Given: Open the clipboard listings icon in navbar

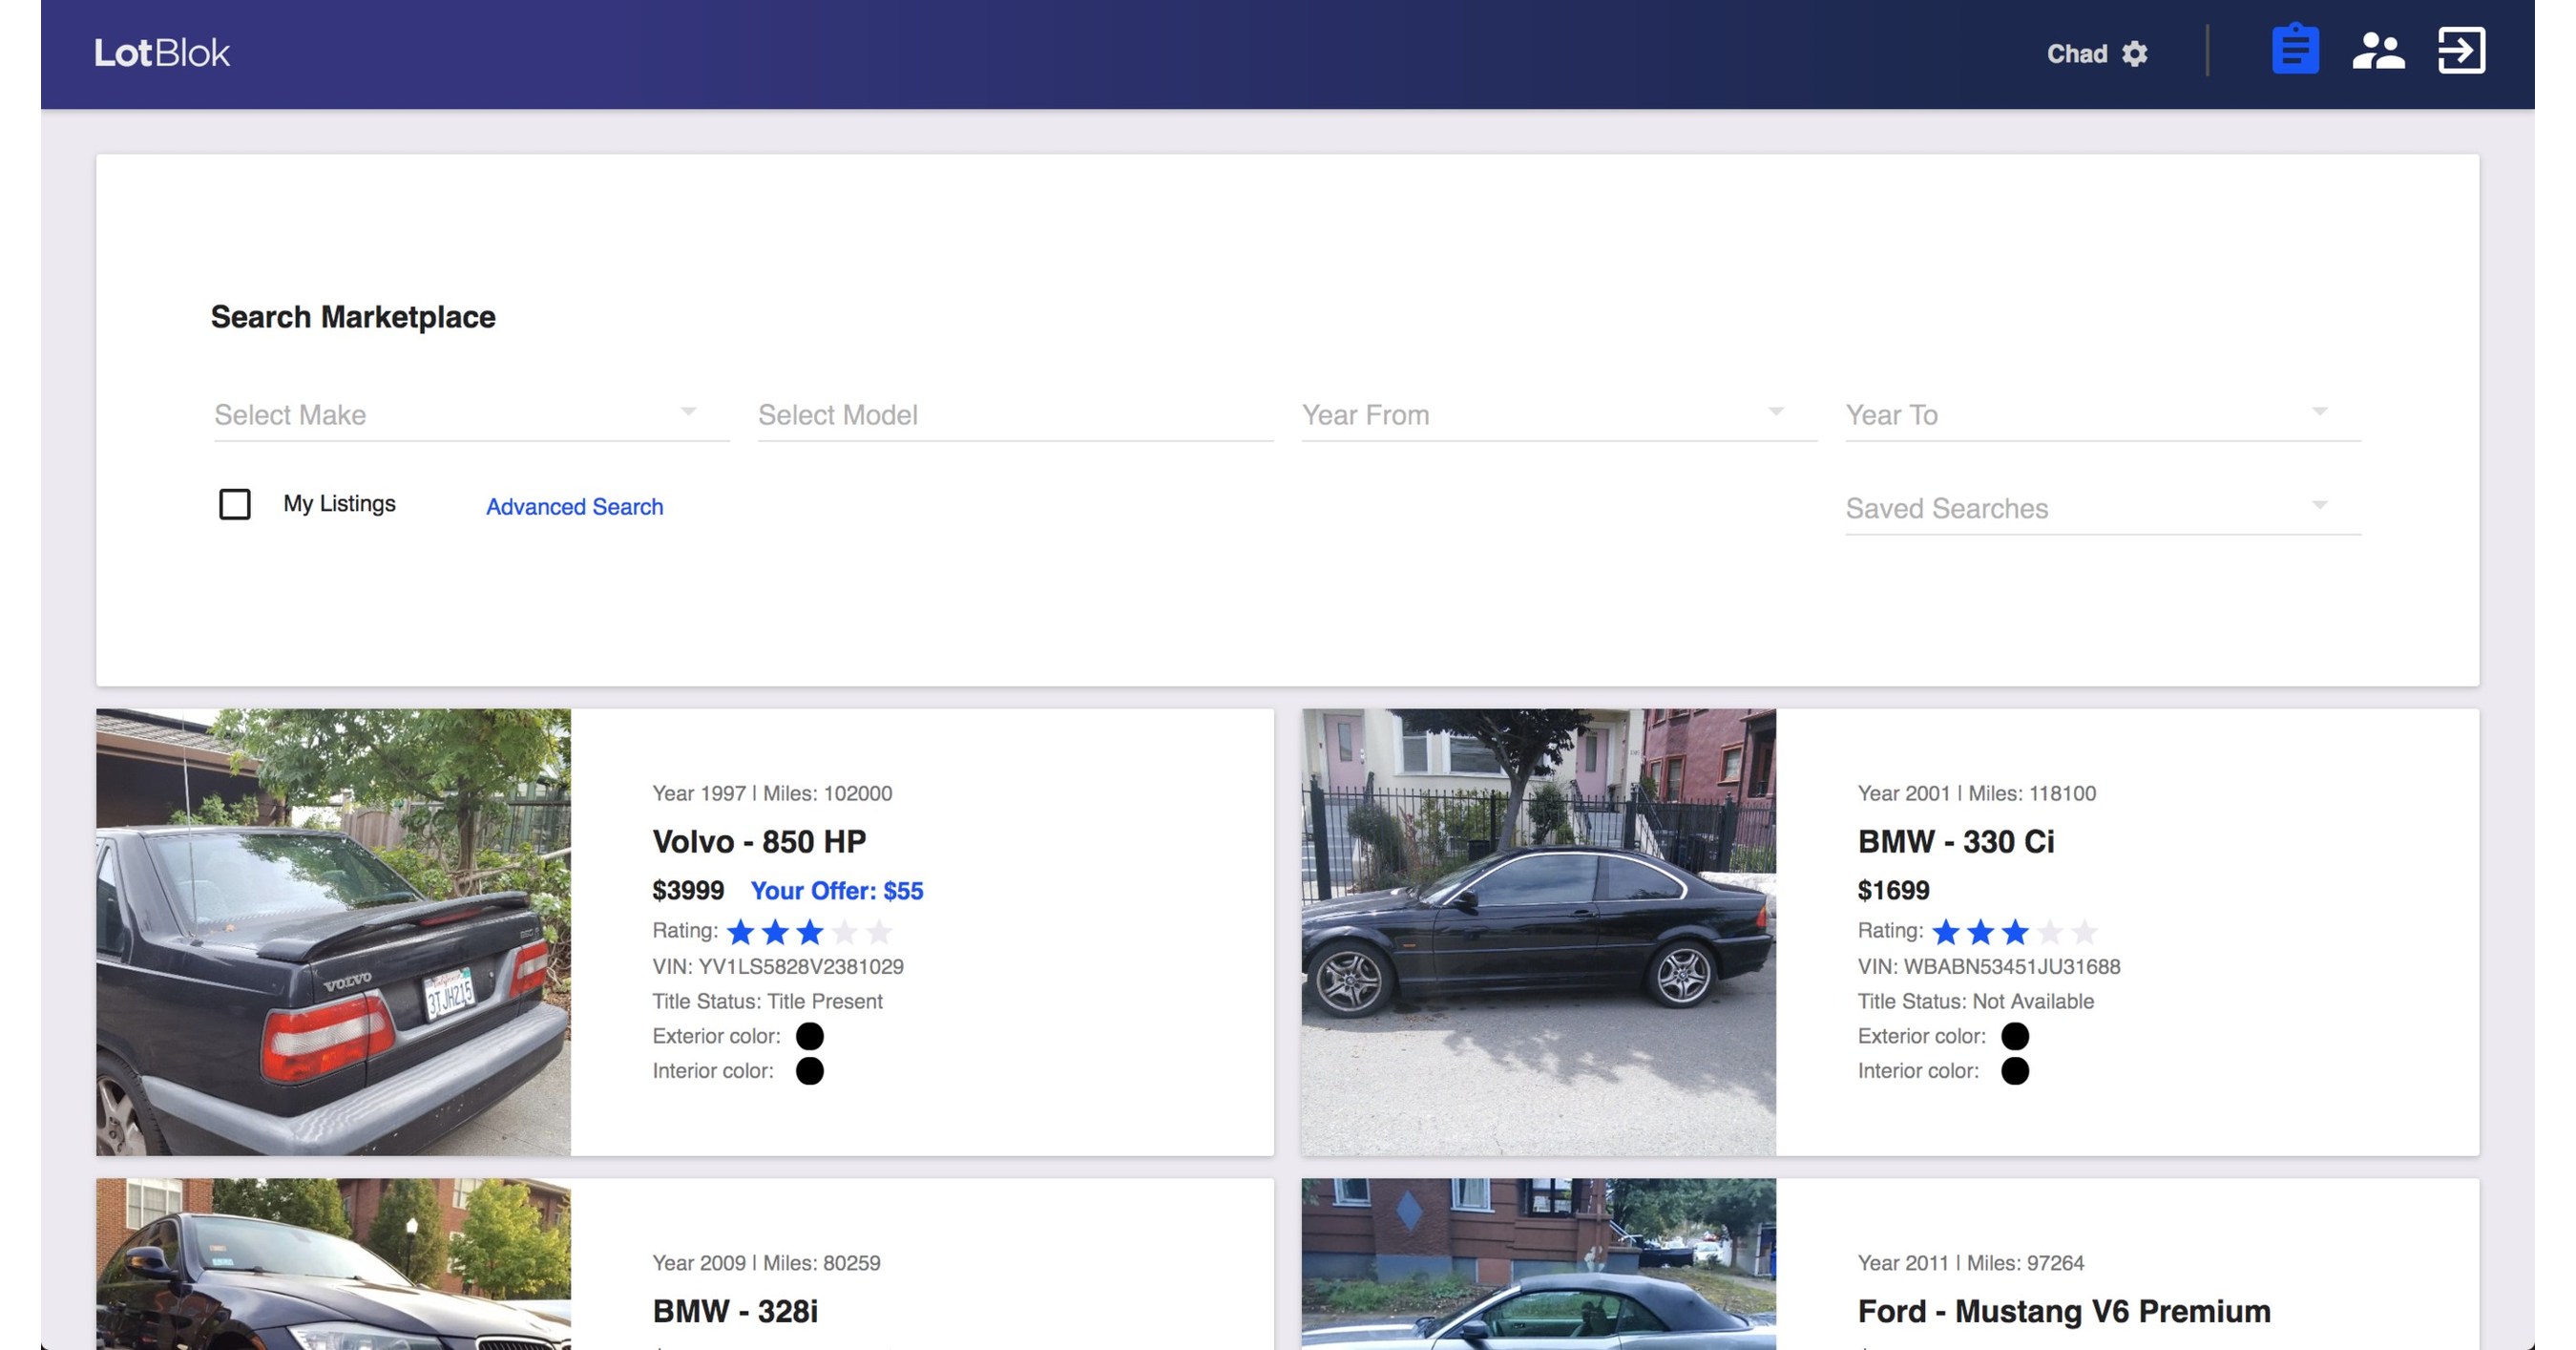Looking at the screenshot, I should click(x=2296, y=51).
